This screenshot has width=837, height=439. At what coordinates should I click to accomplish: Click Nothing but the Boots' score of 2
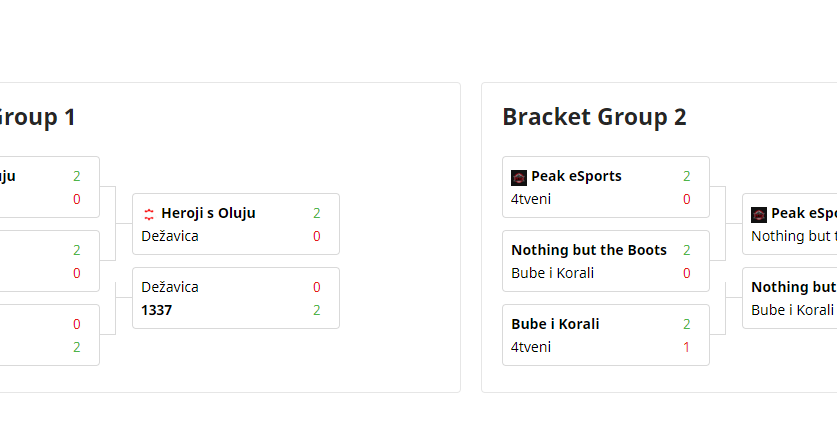[x=687, y=250]
